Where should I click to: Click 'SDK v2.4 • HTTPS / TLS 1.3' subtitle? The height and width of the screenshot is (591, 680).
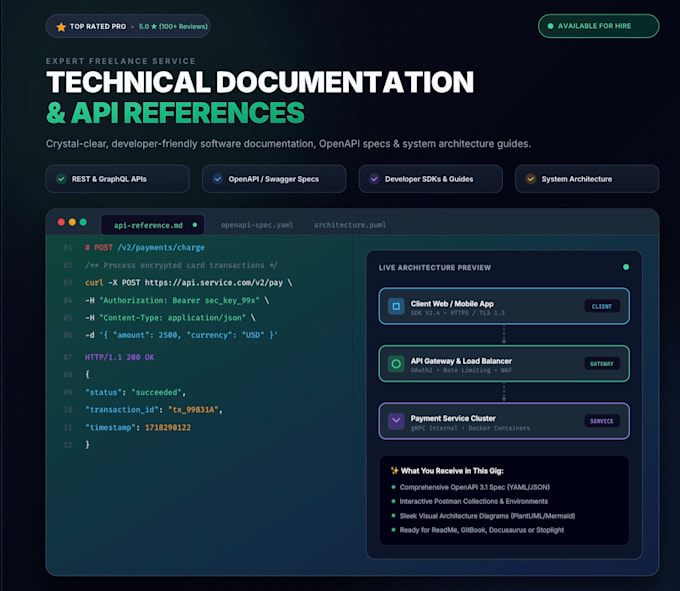point(458,313)
